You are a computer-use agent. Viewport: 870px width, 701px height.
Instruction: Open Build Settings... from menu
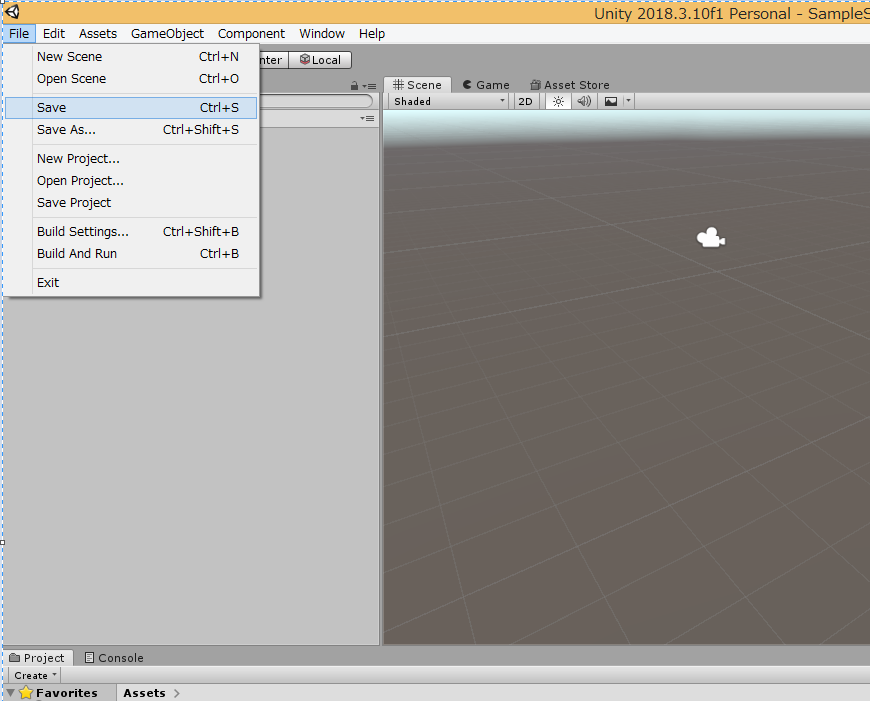pyautogui.click(x=131, y=231)
